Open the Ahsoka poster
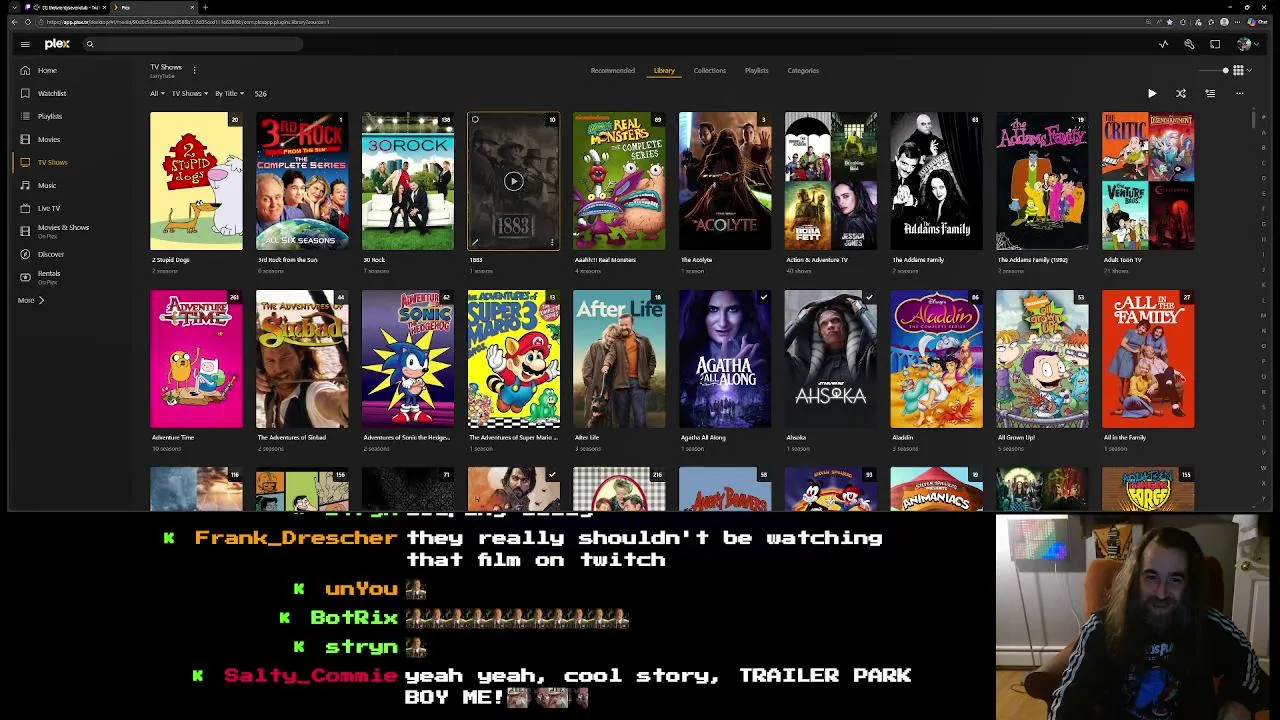Viewport: 1280px width, 720px height. point(831,359)
